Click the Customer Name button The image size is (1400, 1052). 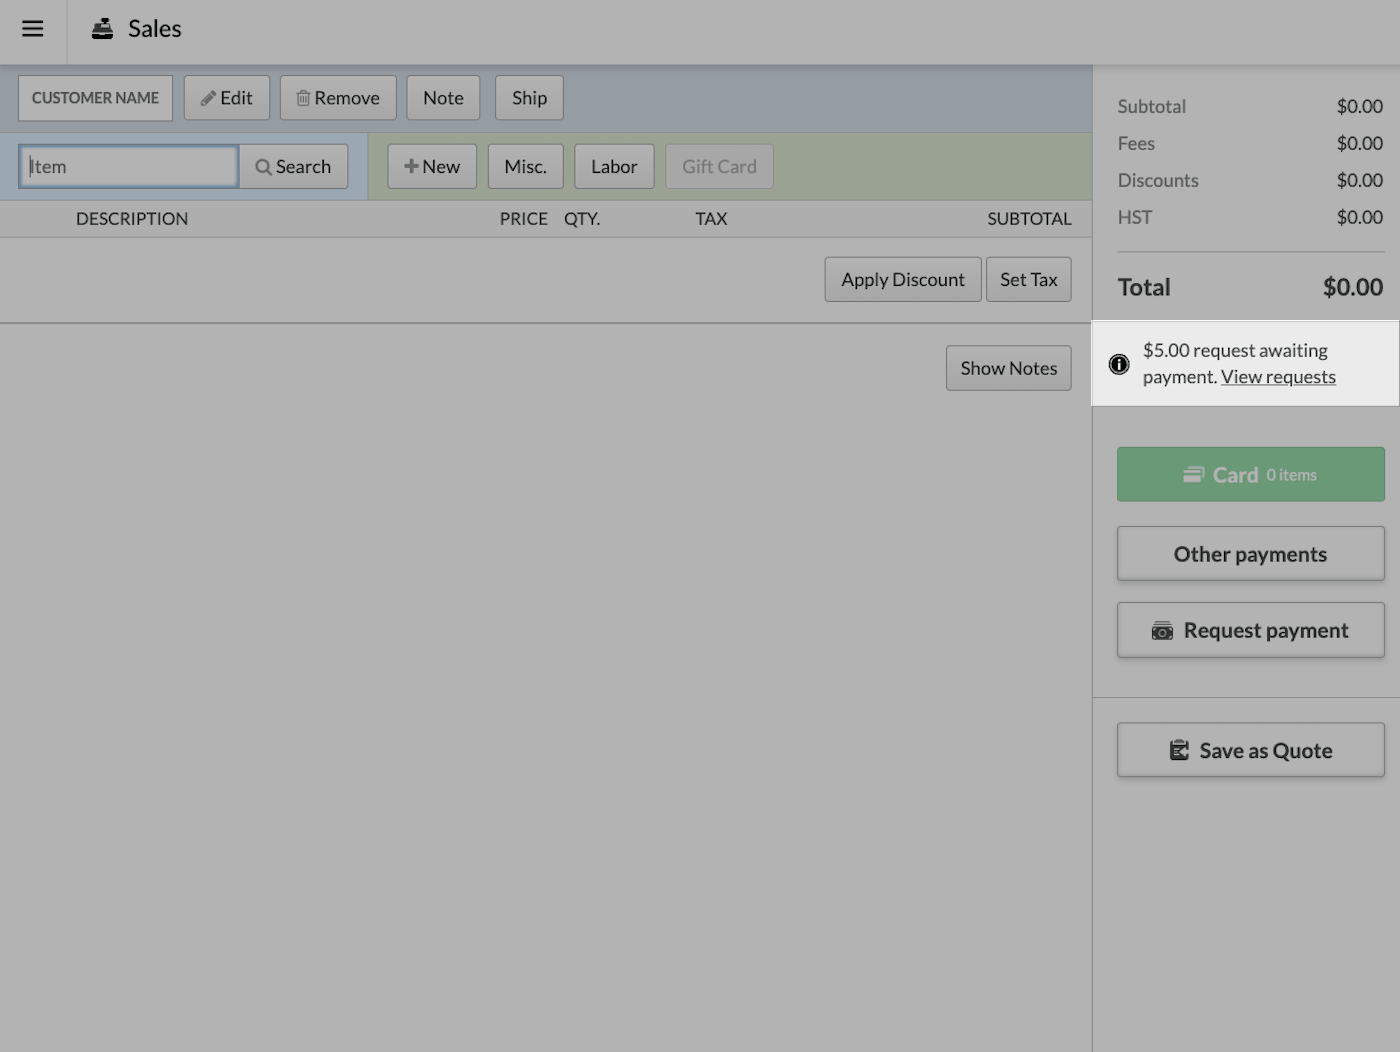point(95,97)
